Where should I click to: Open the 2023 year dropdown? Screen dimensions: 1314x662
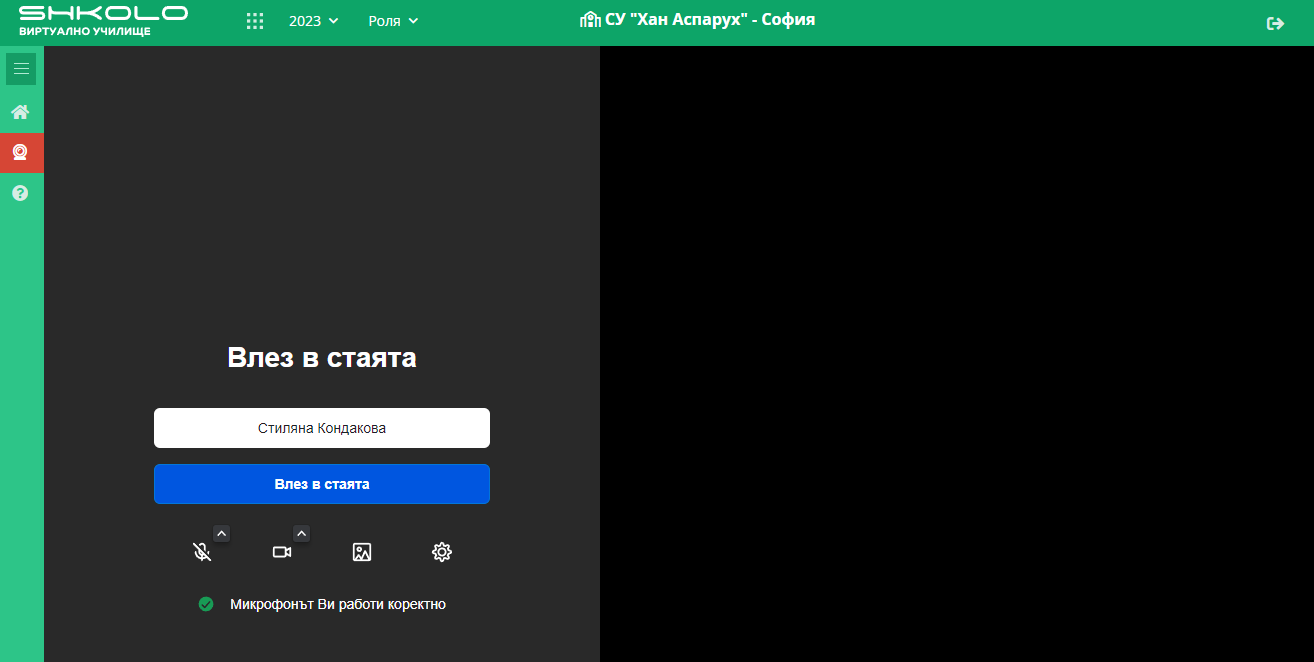314,21
